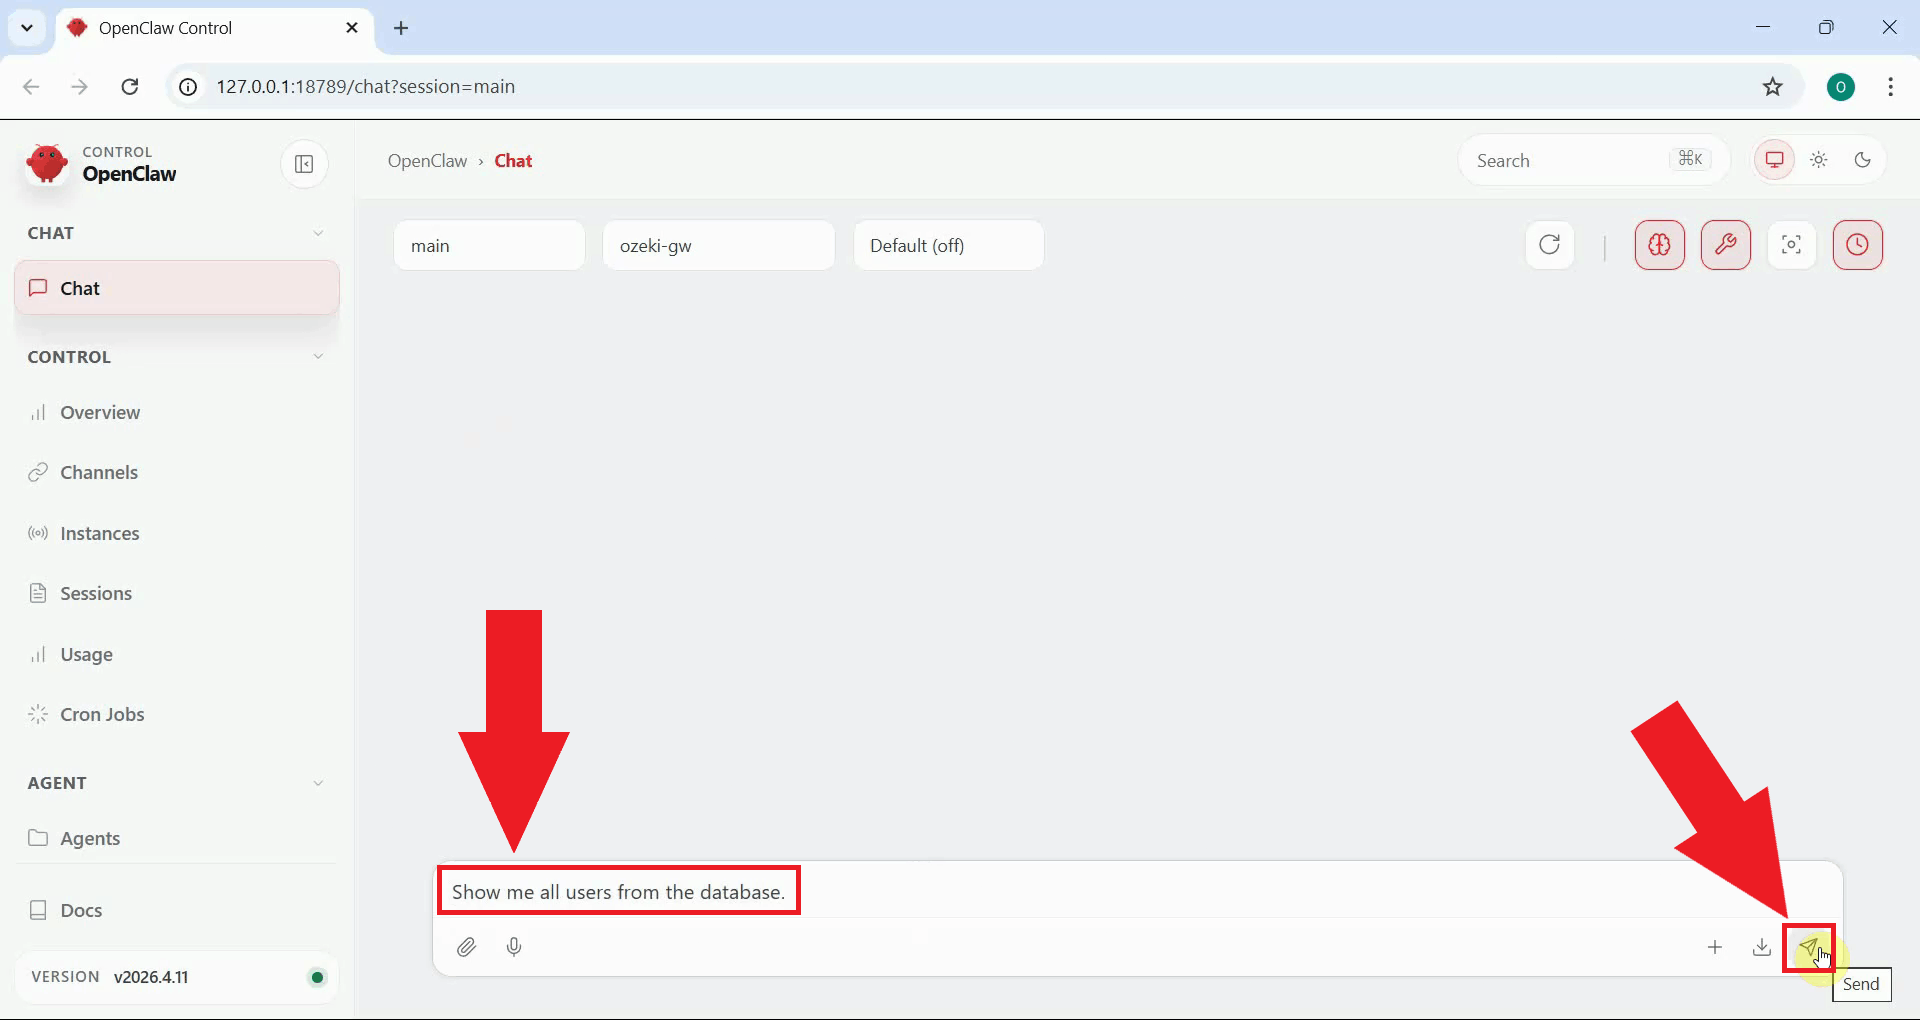The width and height of the screenshot is (1920, 1020).
Task: Open the Overview page
Action: pos(177,412)
